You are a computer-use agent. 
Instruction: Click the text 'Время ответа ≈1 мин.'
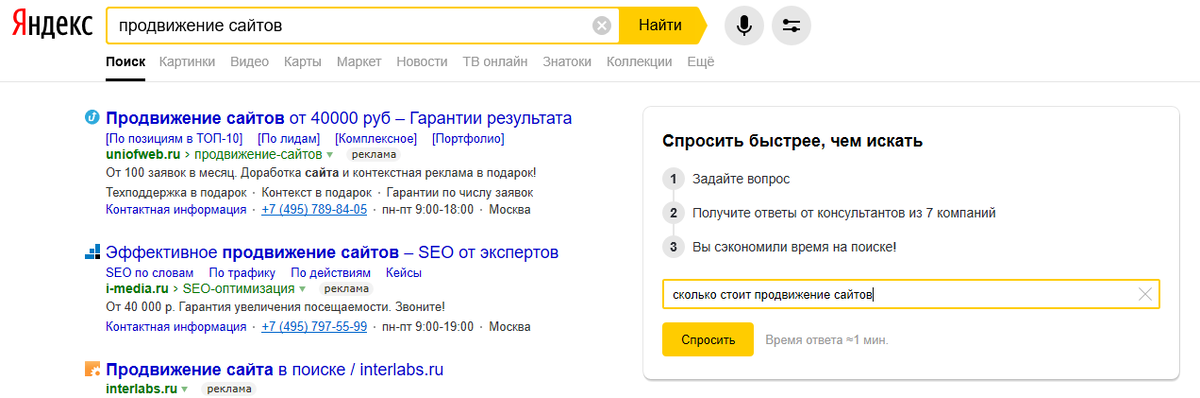[826, 340]
